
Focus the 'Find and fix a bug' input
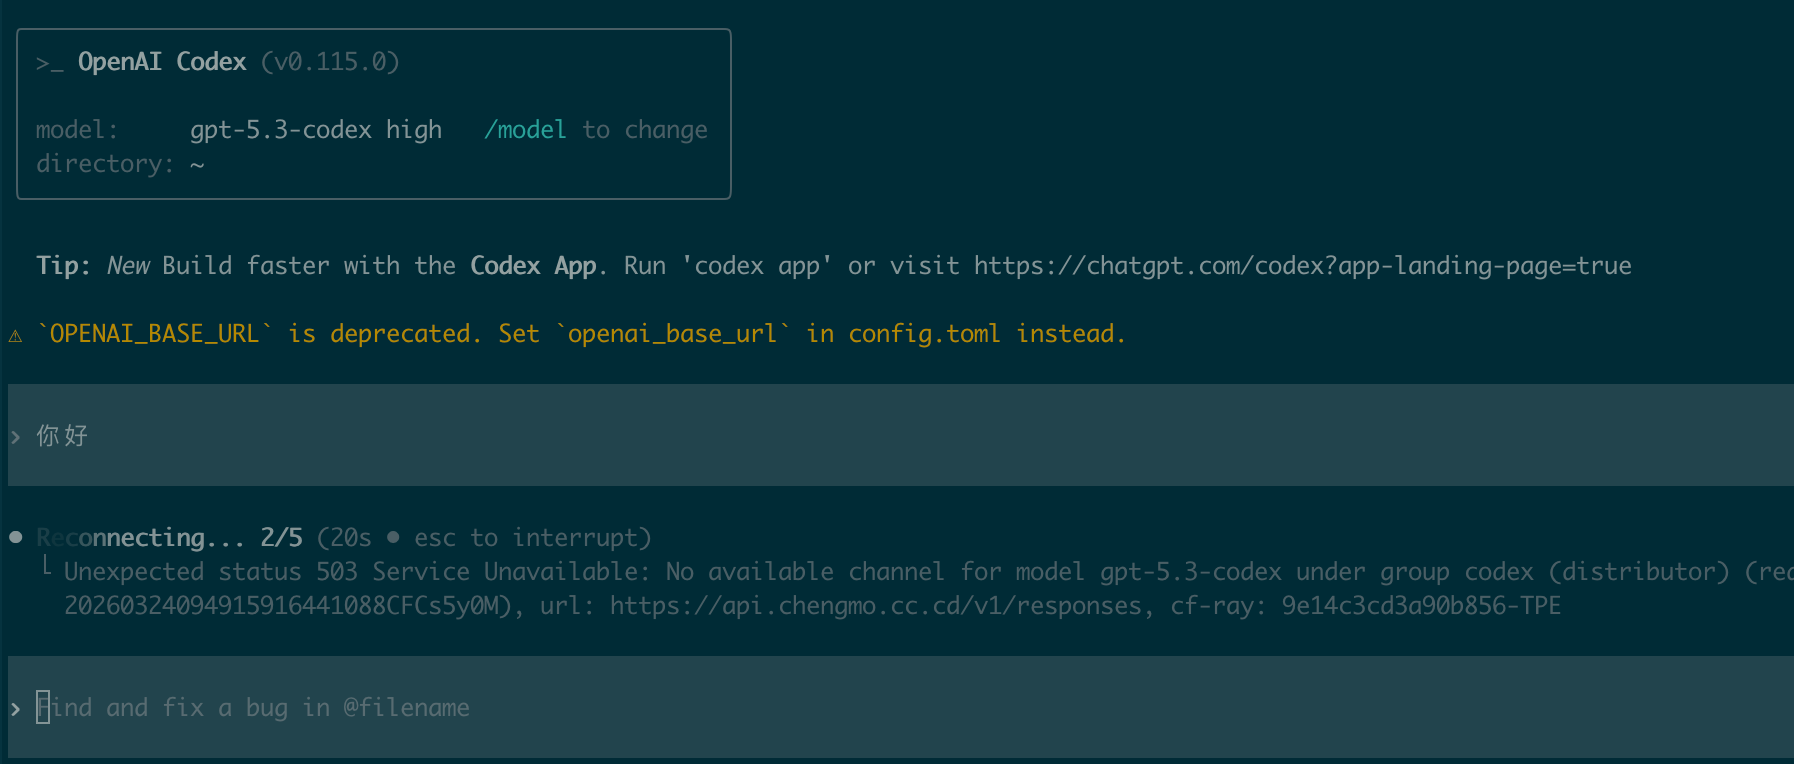point(901,708)
